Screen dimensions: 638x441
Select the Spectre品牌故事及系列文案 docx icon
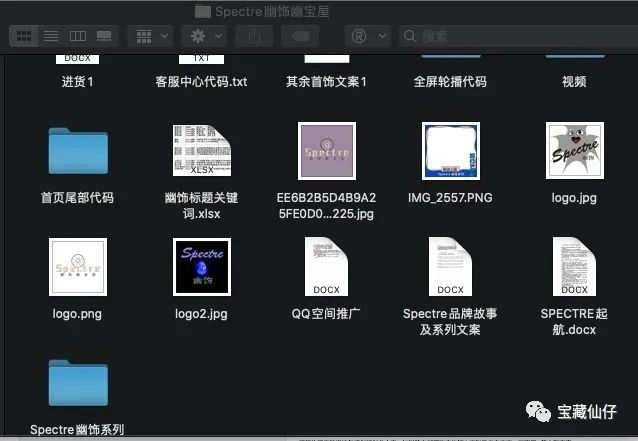pos(450,267)
